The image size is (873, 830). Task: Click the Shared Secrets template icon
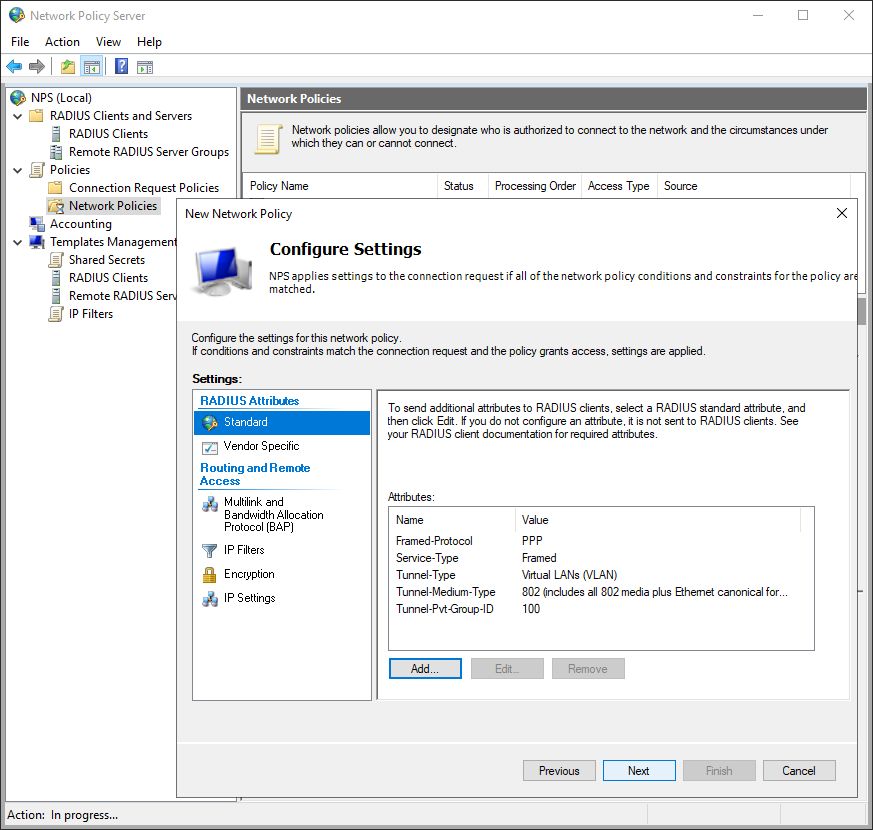click(56, 260)
